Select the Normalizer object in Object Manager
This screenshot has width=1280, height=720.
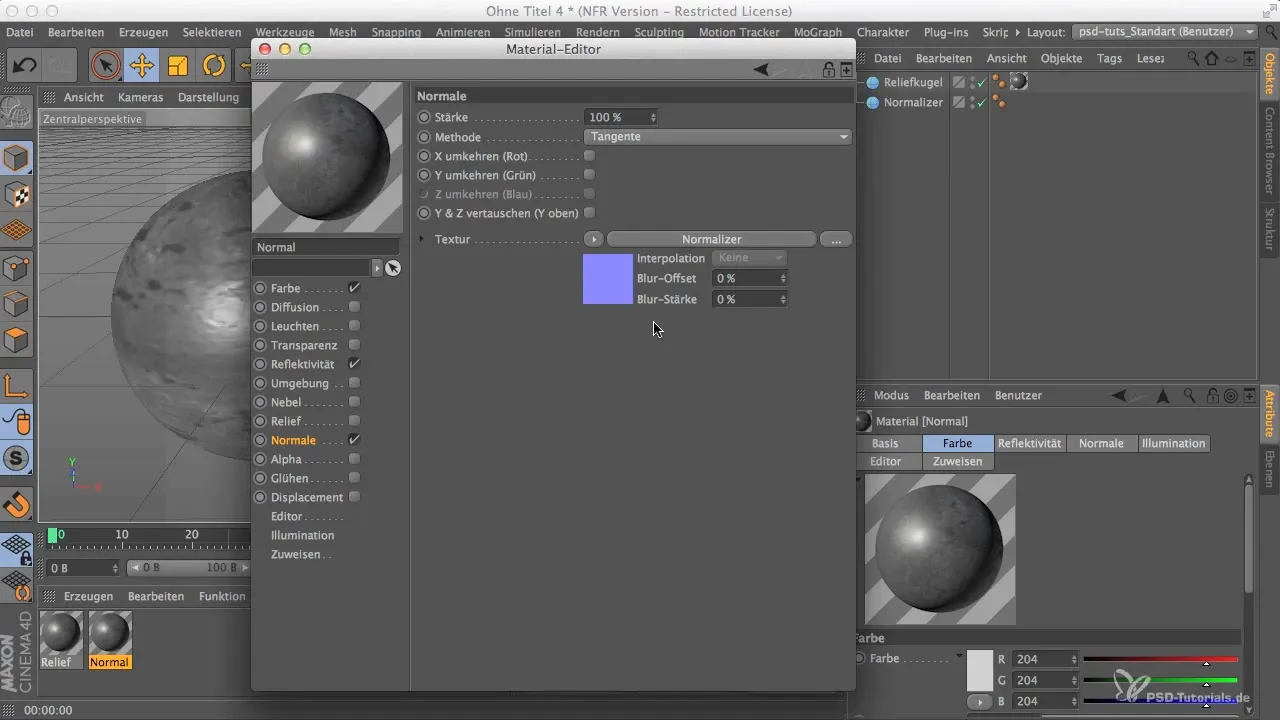(913, 102)
